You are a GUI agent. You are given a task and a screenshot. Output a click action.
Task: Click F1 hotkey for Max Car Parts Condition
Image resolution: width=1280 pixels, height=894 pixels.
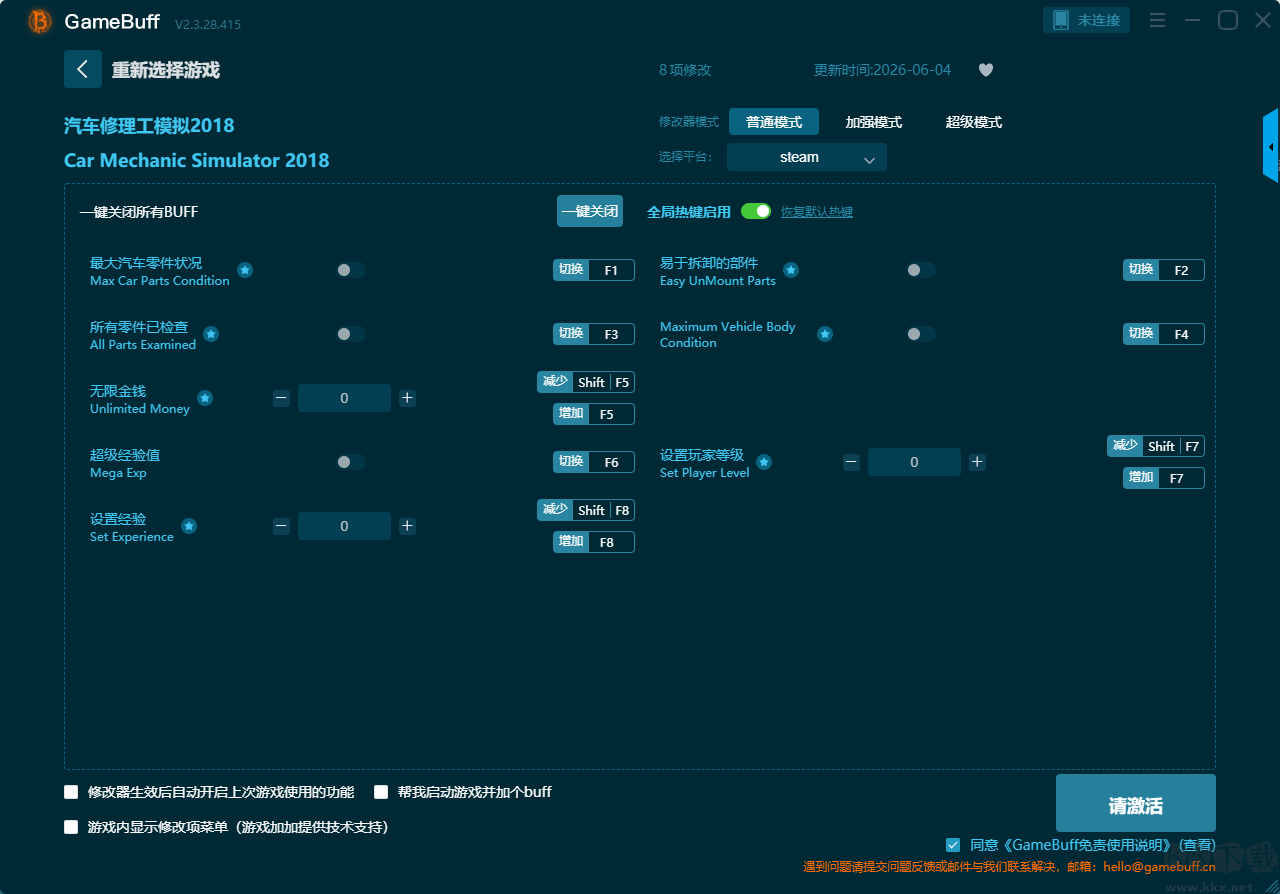click(594, 270)
